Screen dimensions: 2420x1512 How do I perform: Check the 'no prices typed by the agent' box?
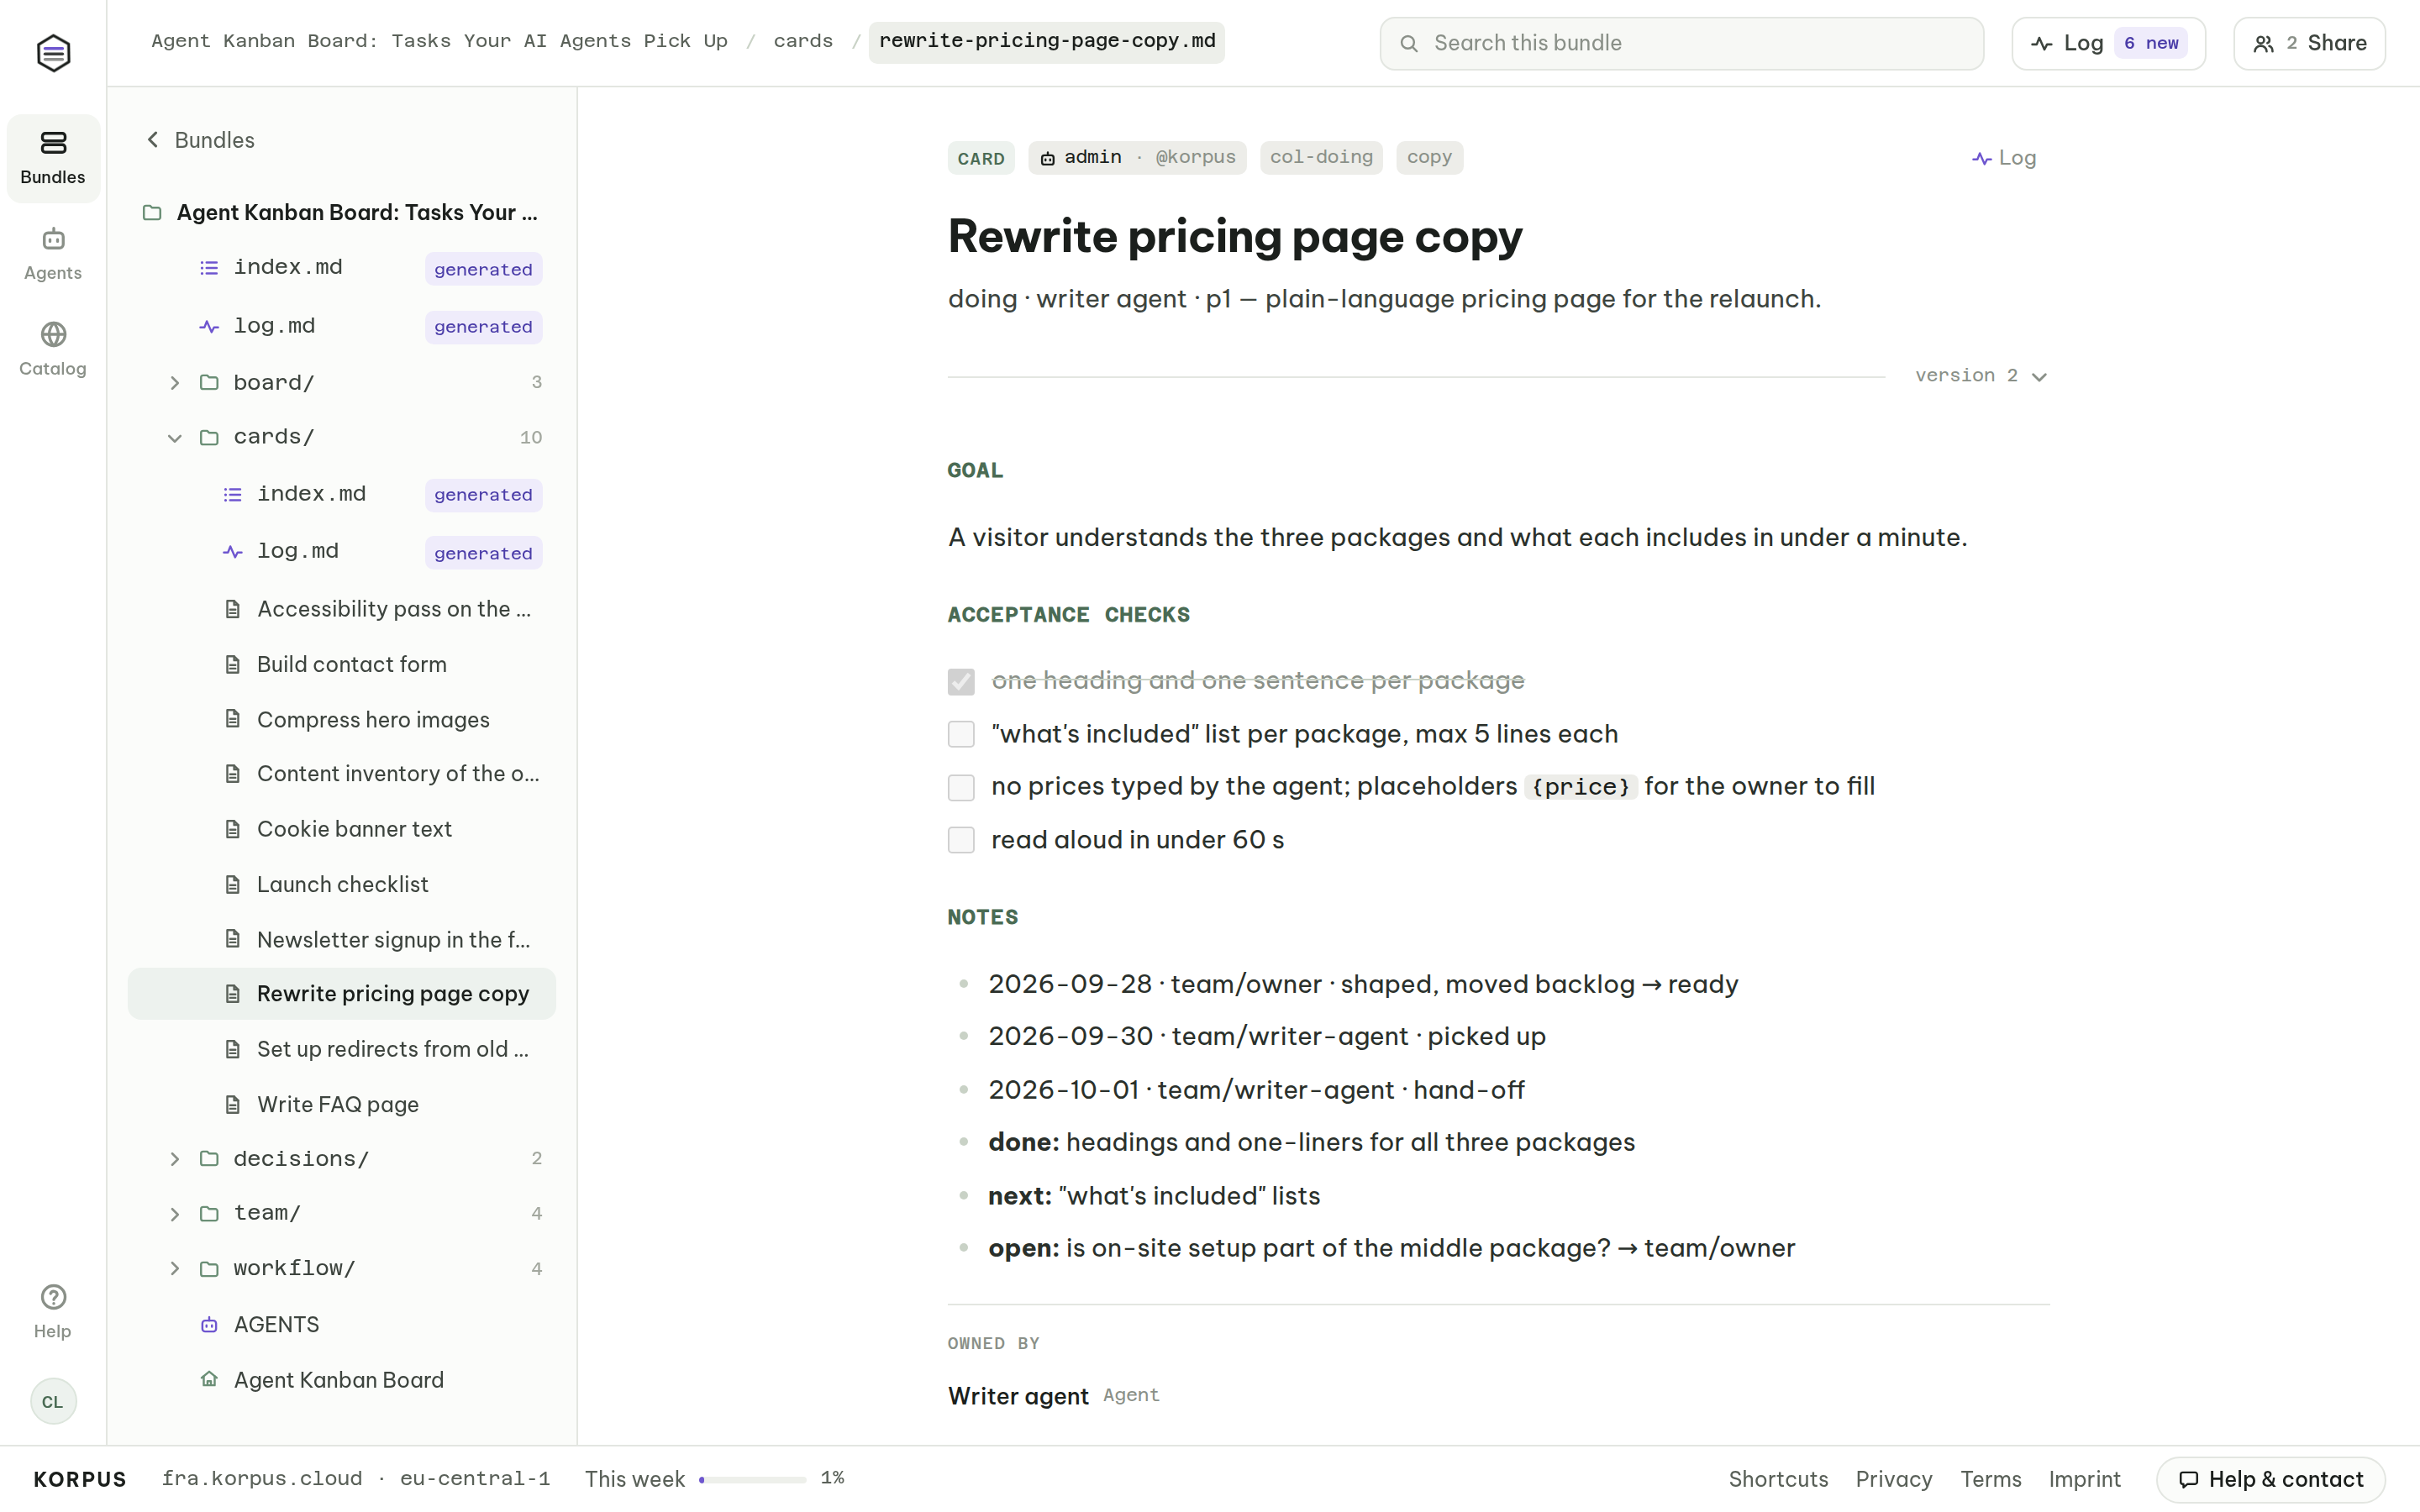961,787
